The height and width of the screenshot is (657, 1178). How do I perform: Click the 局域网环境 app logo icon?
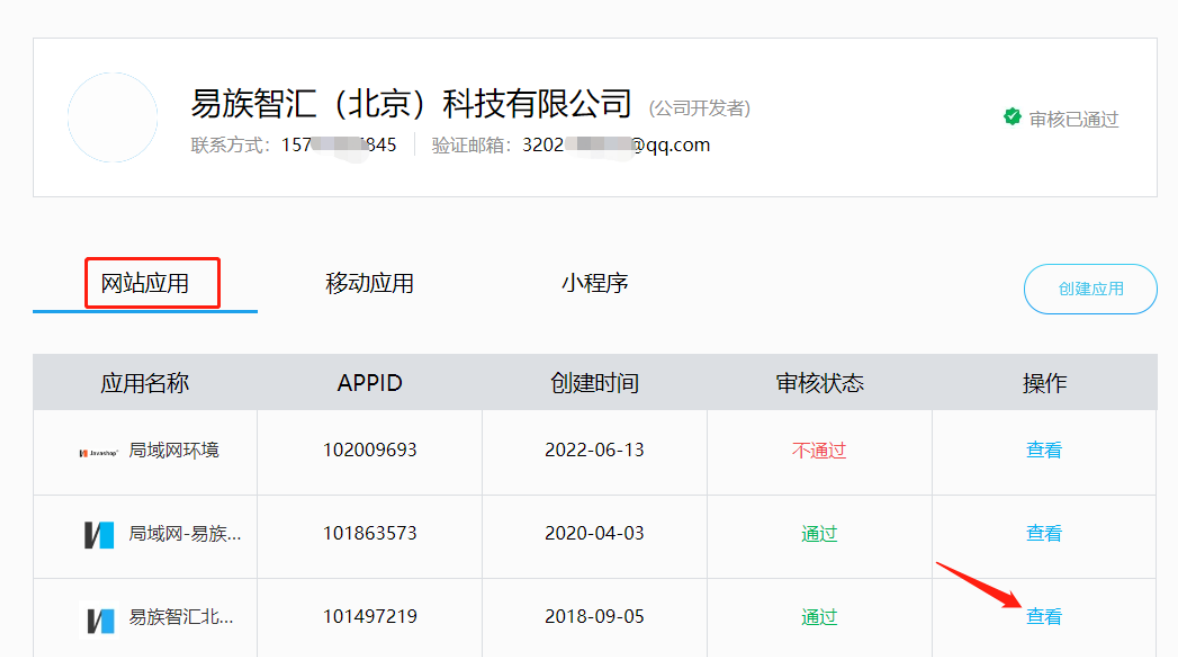[x=98, y=452]
